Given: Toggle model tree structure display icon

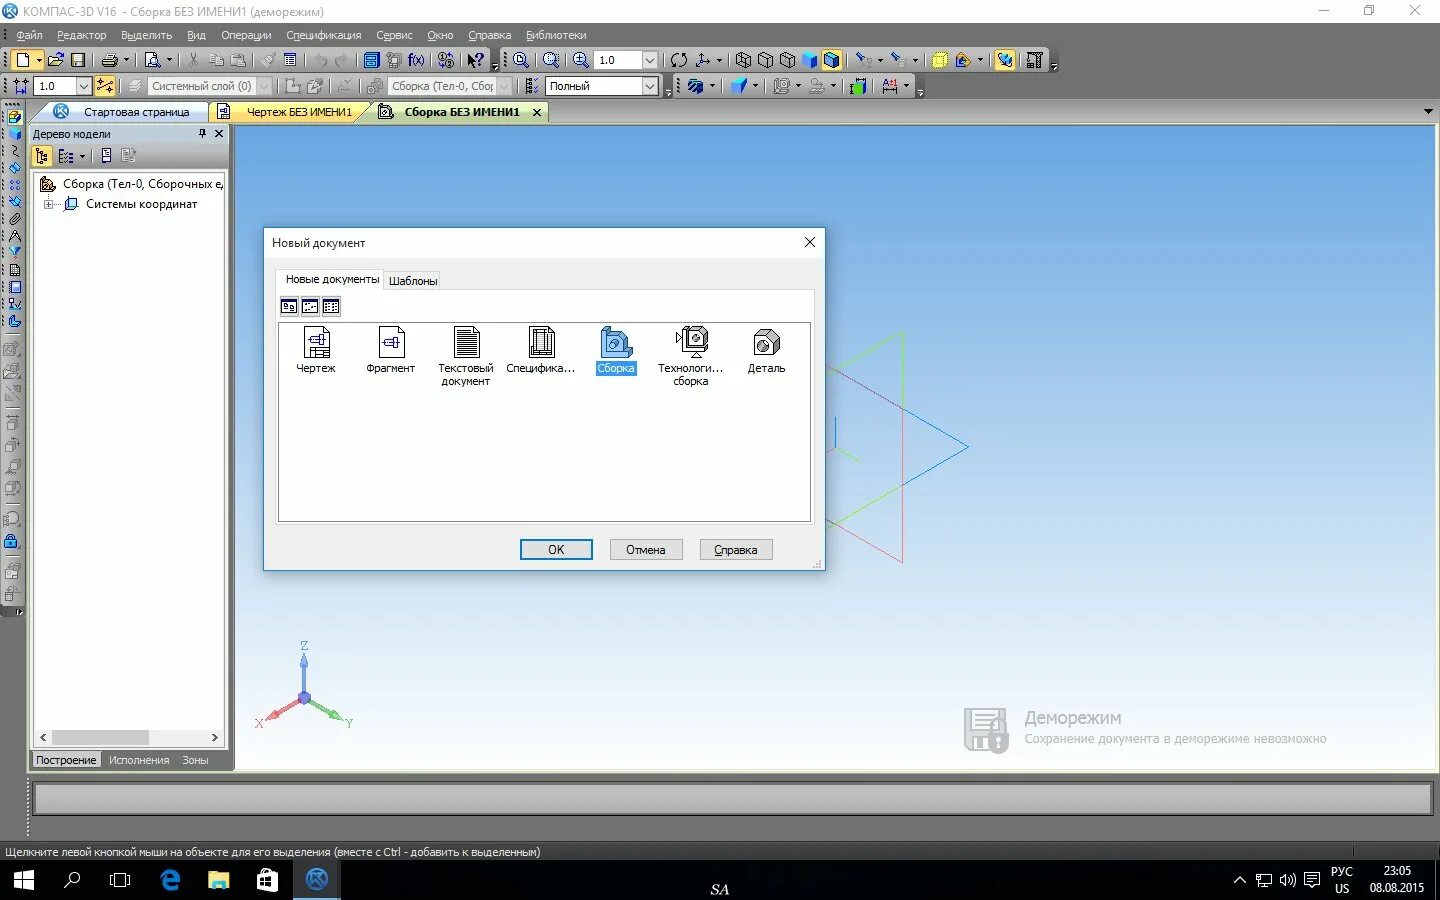Looking at the screenshot, I should coord(42,156).
